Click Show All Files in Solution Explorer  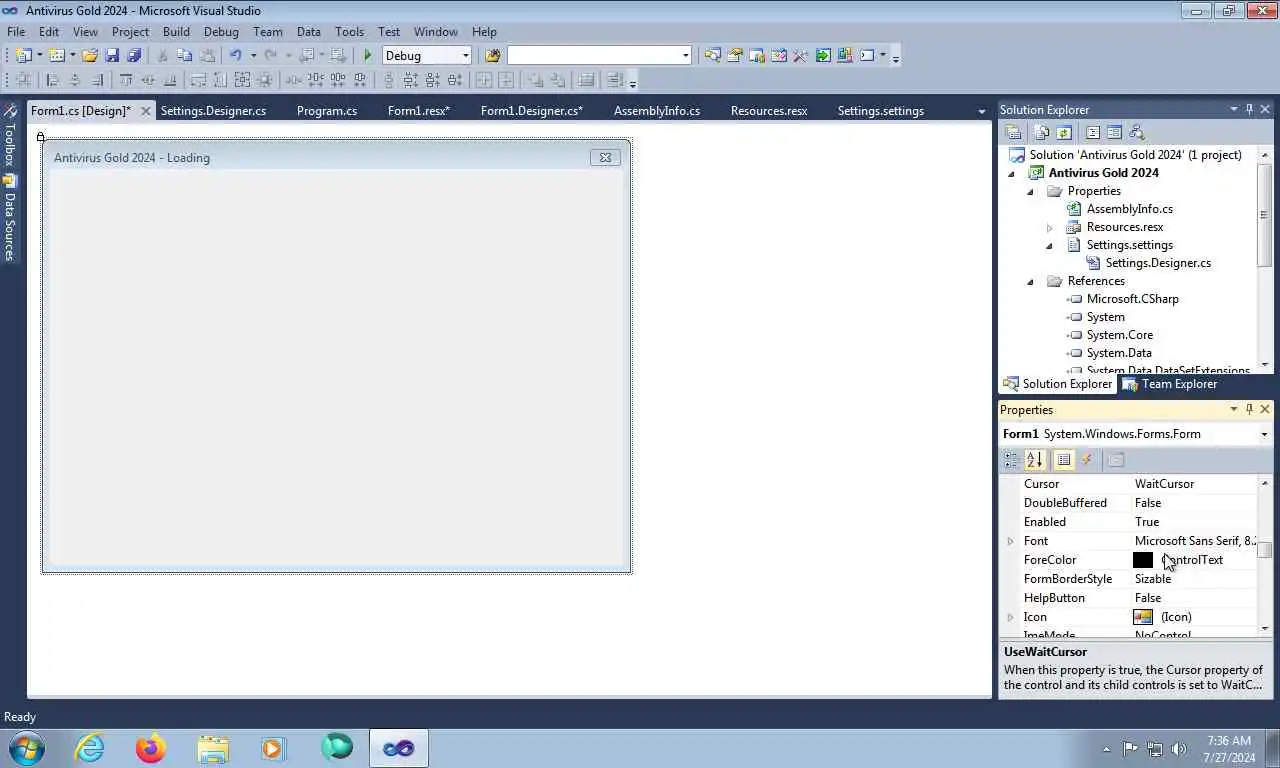coord(1042,132)
